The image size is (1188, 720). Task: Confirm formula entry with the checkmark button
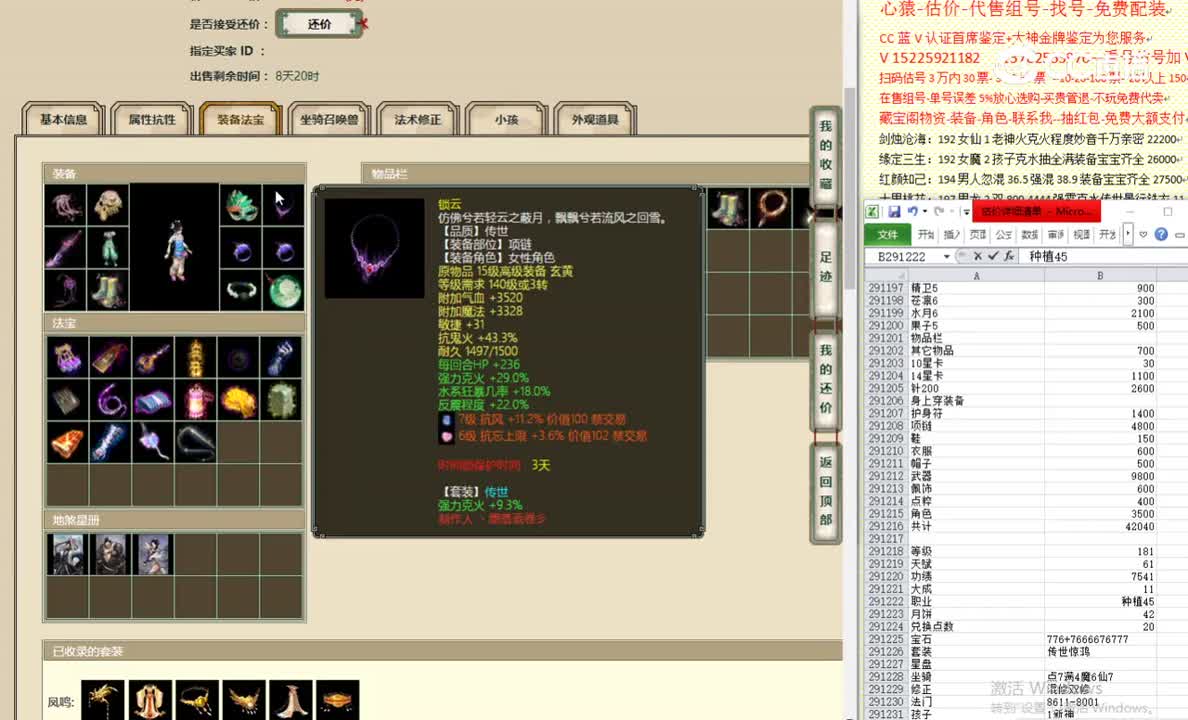tap(993, 255)
